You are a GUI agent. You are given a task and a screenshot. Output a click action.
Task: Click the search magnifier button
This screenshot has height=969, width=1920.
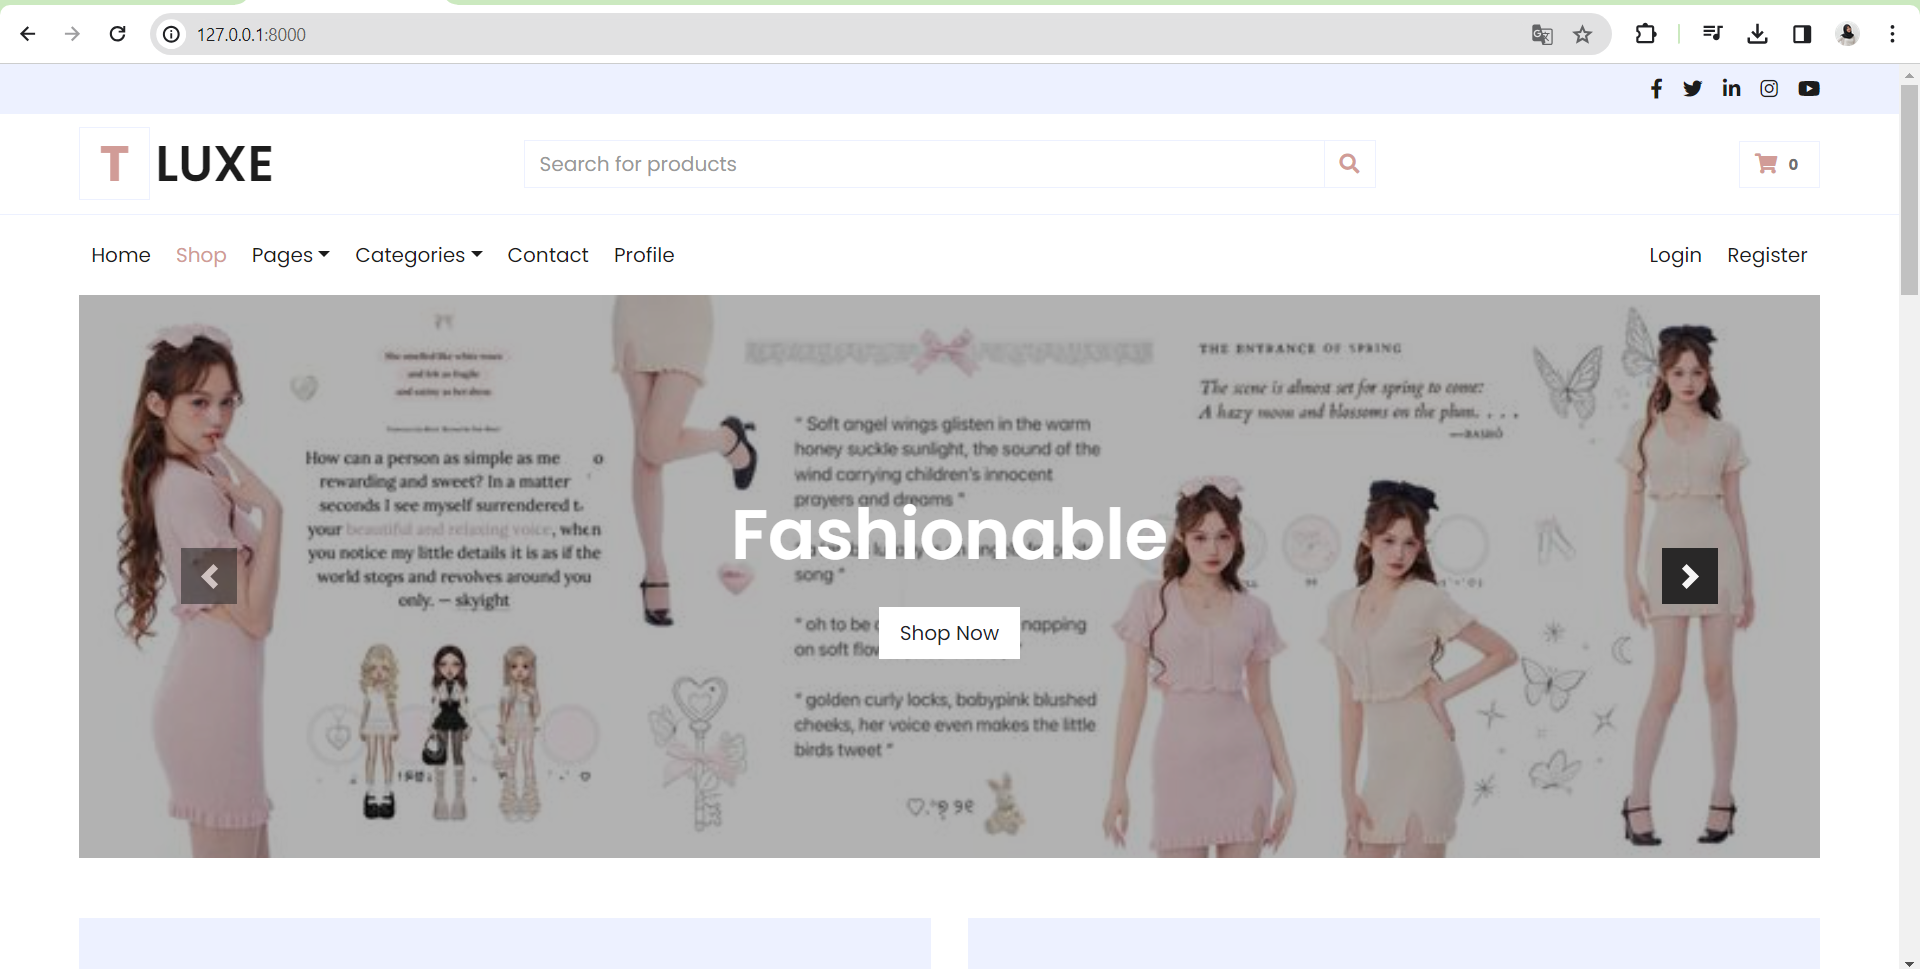[x=1349, y=164]
